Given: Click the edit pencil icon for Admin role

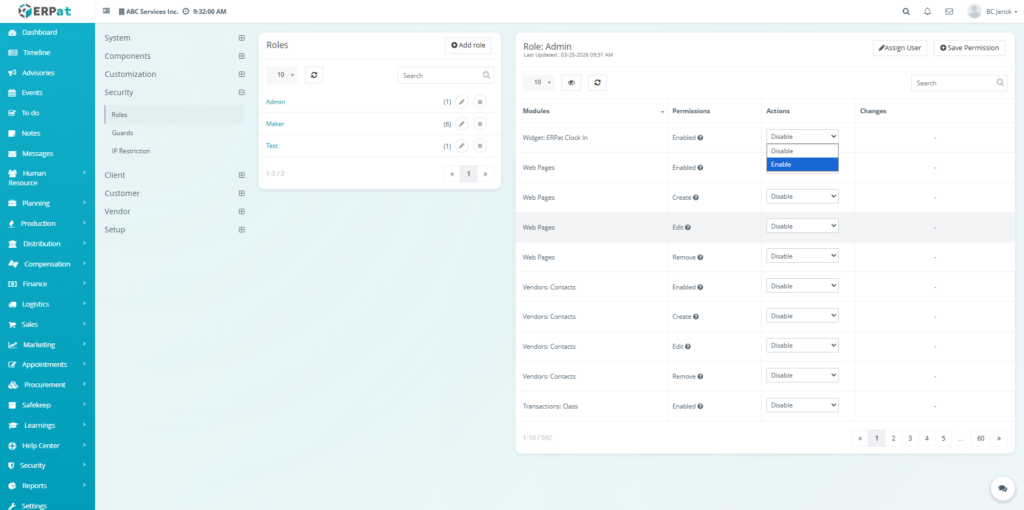Looking at the screenshot, I should pyautogui.click(x=462, y=102).
